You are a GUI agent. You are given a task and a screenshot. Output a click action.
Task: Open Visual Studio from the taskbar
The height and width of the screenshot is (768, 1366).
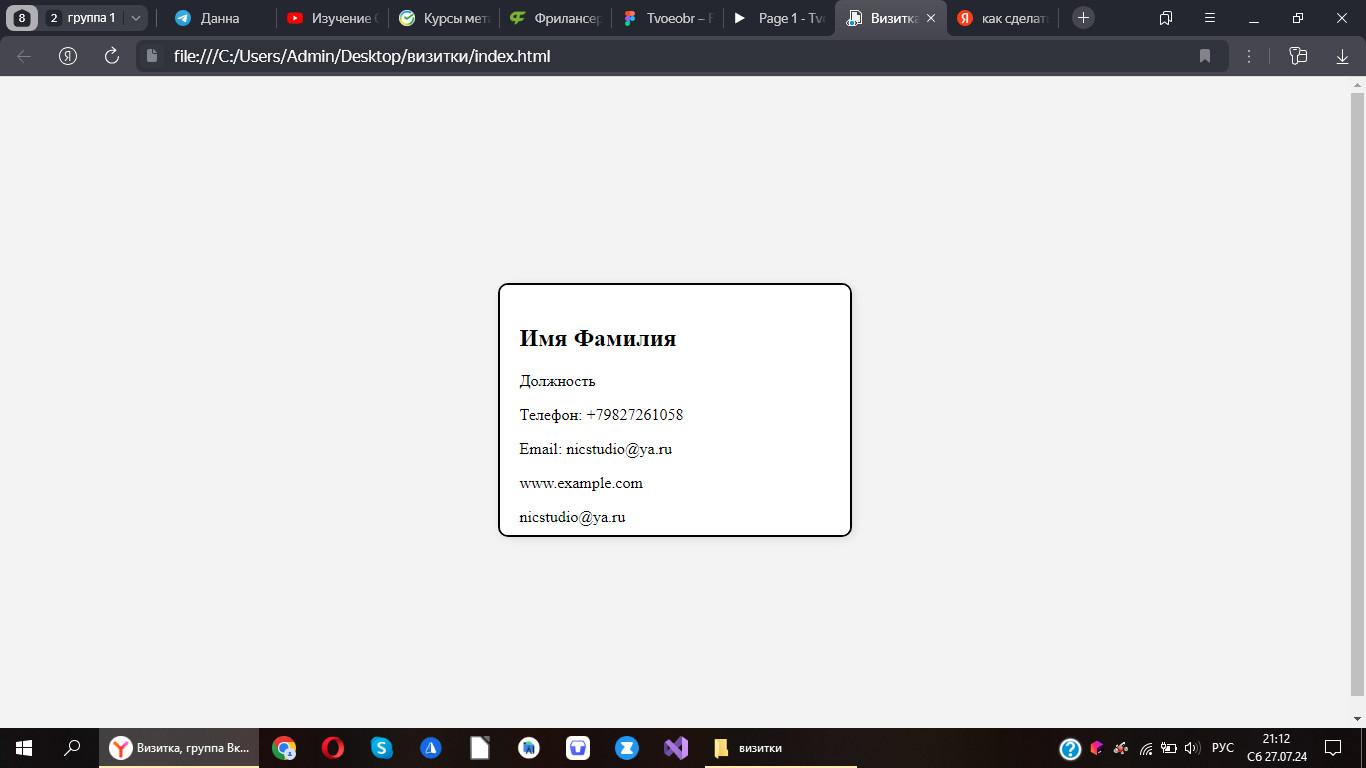pos(676,748)
